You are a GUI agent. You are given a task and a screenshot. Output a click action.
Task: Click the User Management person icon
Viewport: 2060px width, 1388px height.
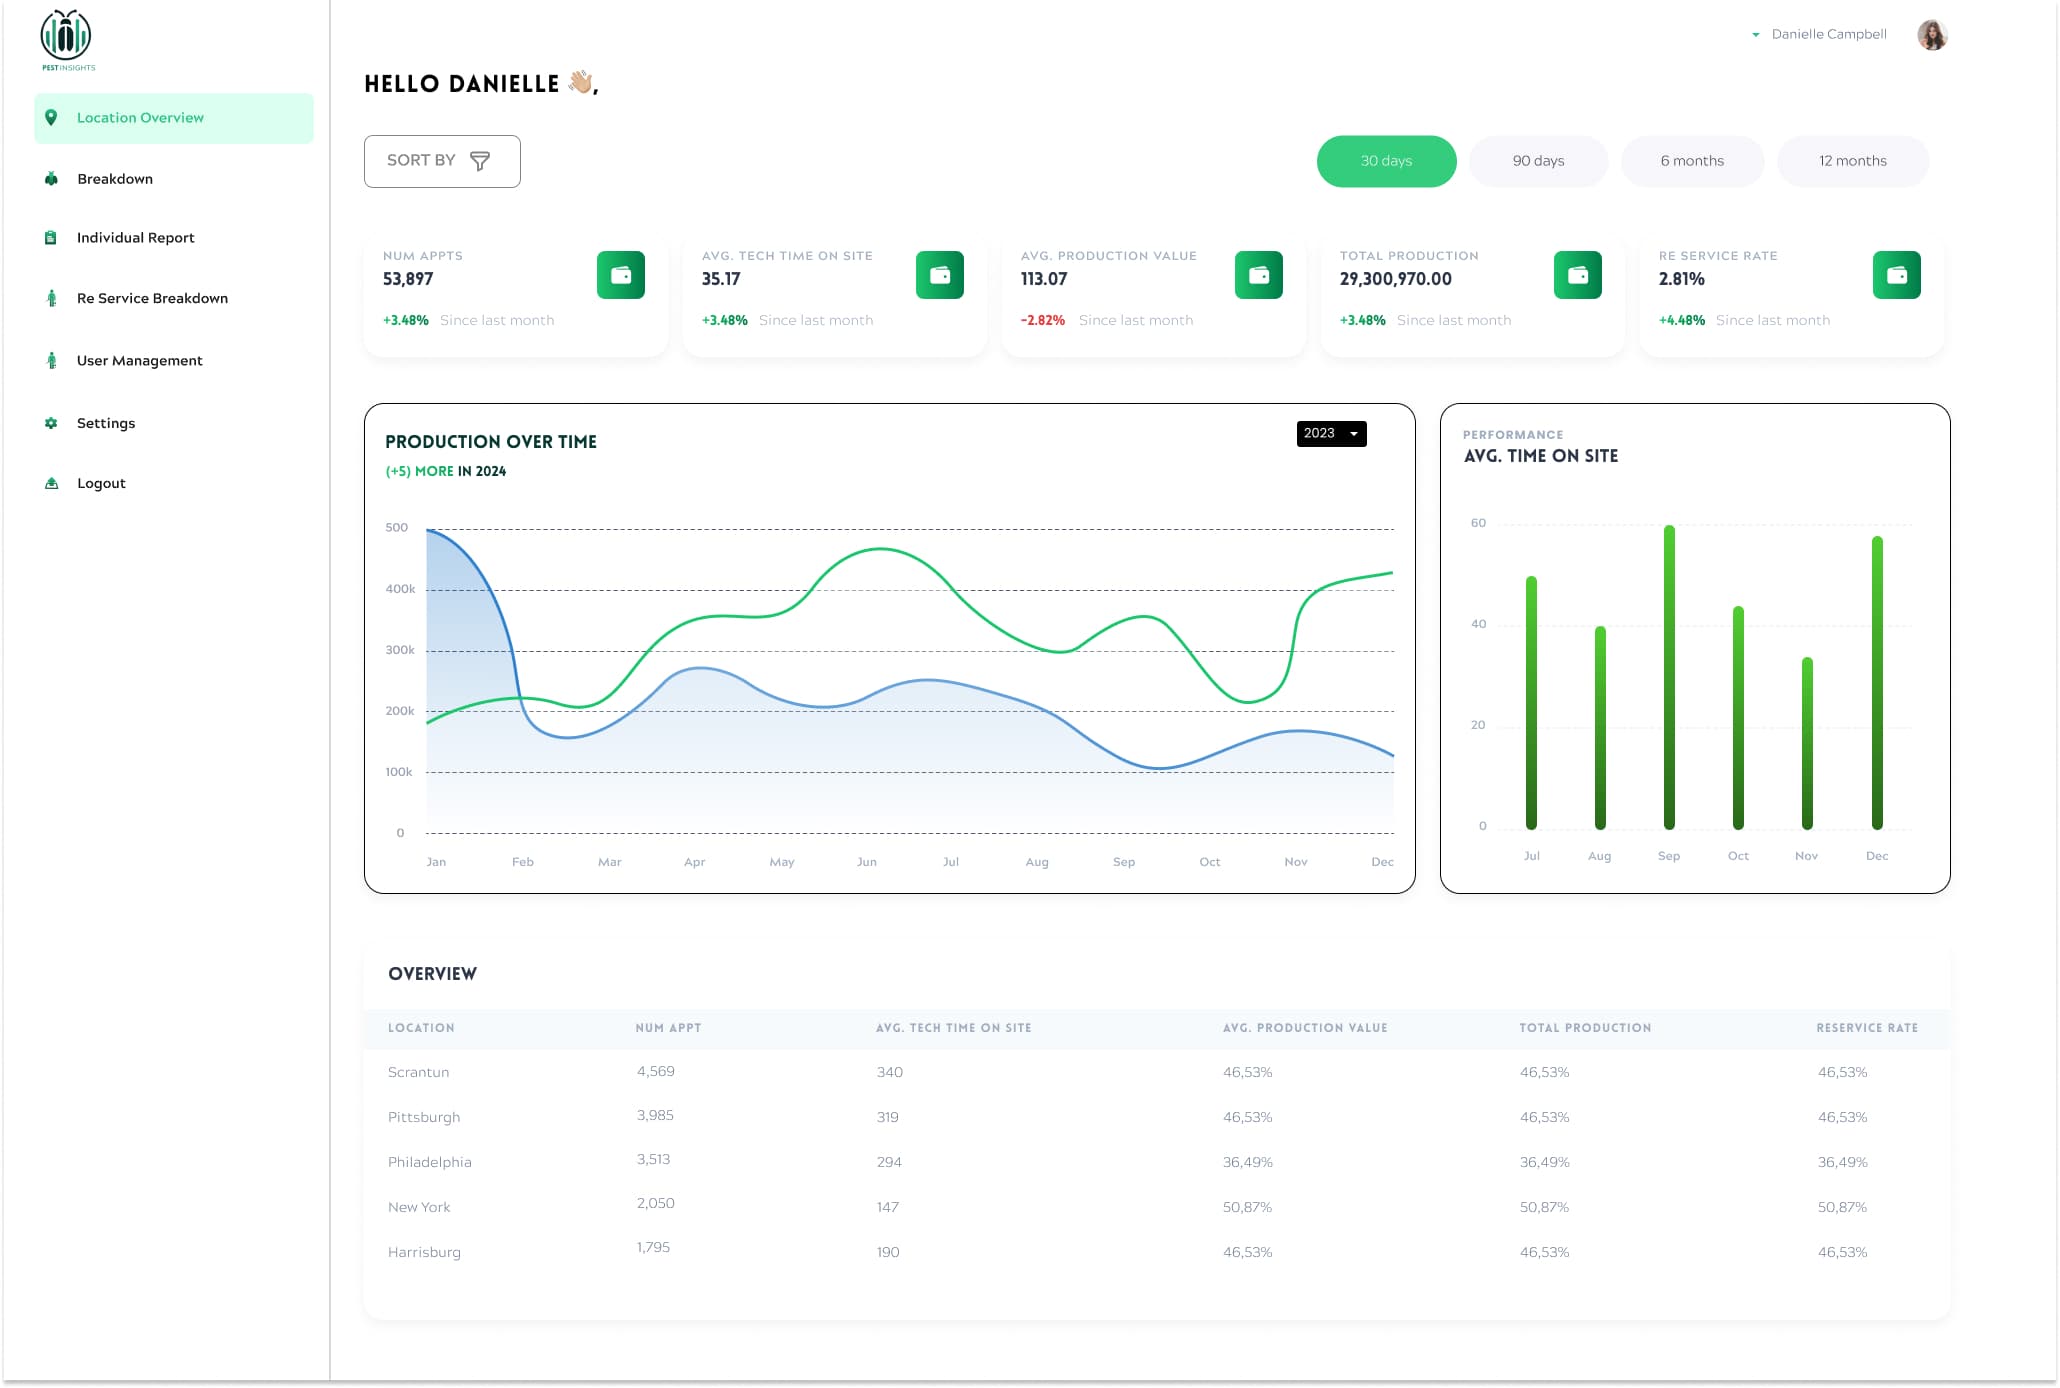(51, 360)
